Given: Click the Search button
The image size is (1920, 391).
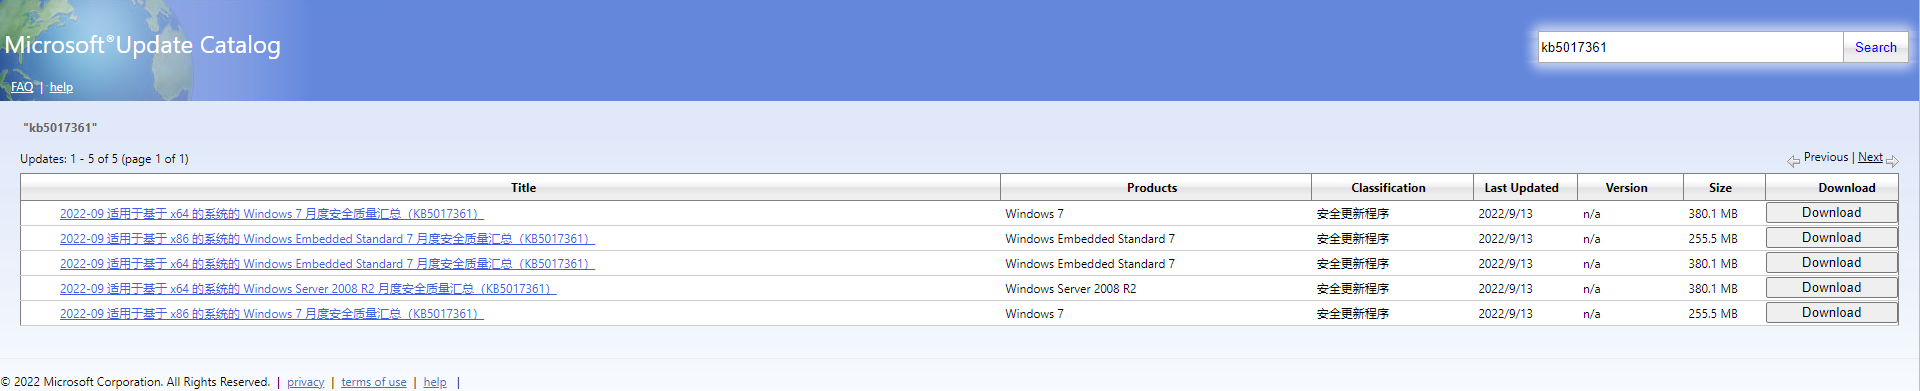Looking at the screenshot, I should click(1875, 47).
